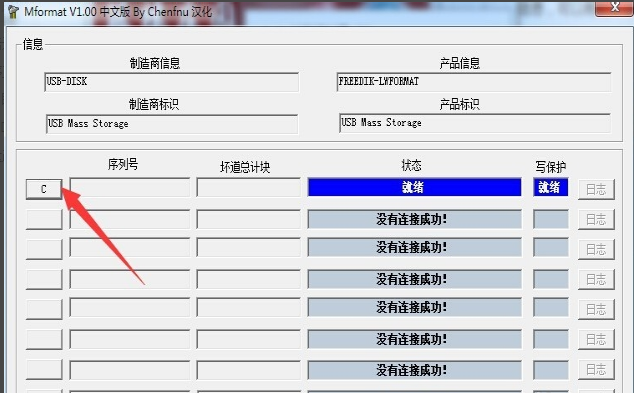Click the field under 制造商标识
This screenshot has width=634, height=395.
tap(172, 124)
